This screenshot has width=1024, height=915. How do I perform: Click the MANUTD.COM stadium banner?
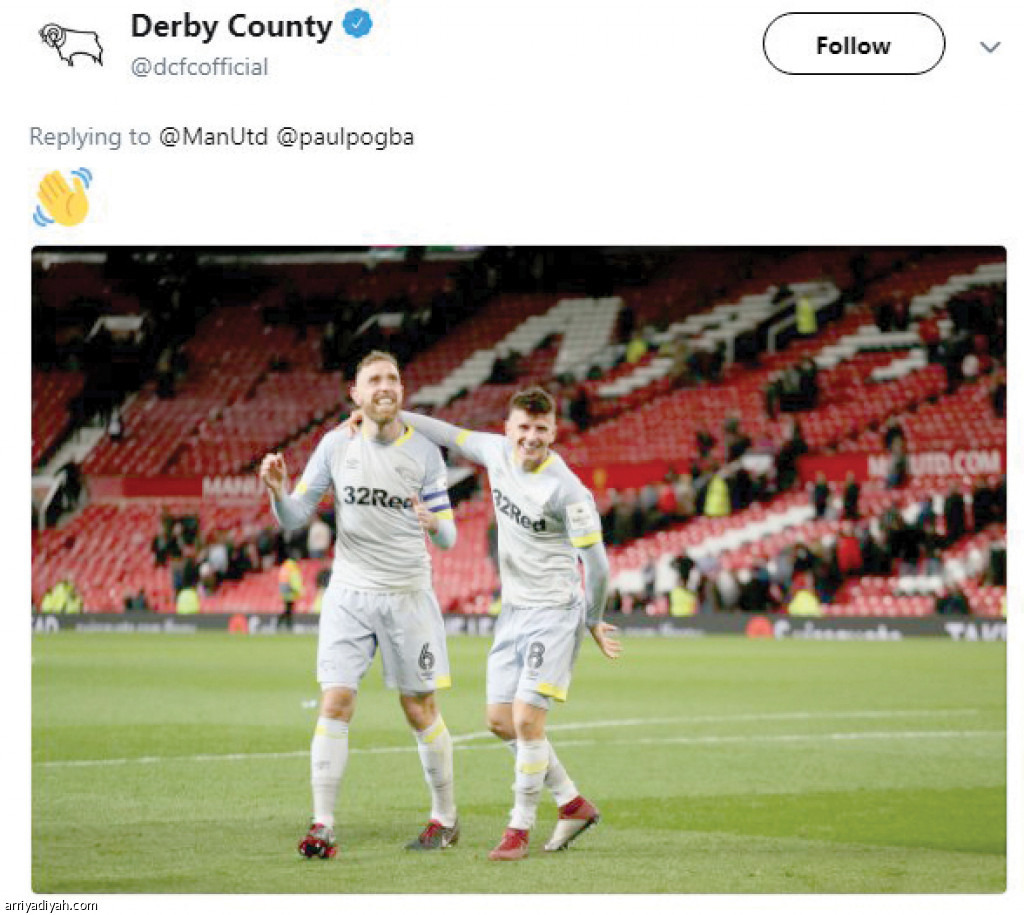click(x=935, y=463)
